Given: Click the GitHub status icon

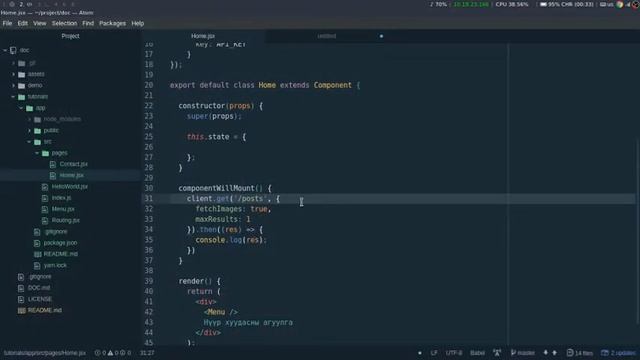Looking at the screenshot, I should point(497,353).
